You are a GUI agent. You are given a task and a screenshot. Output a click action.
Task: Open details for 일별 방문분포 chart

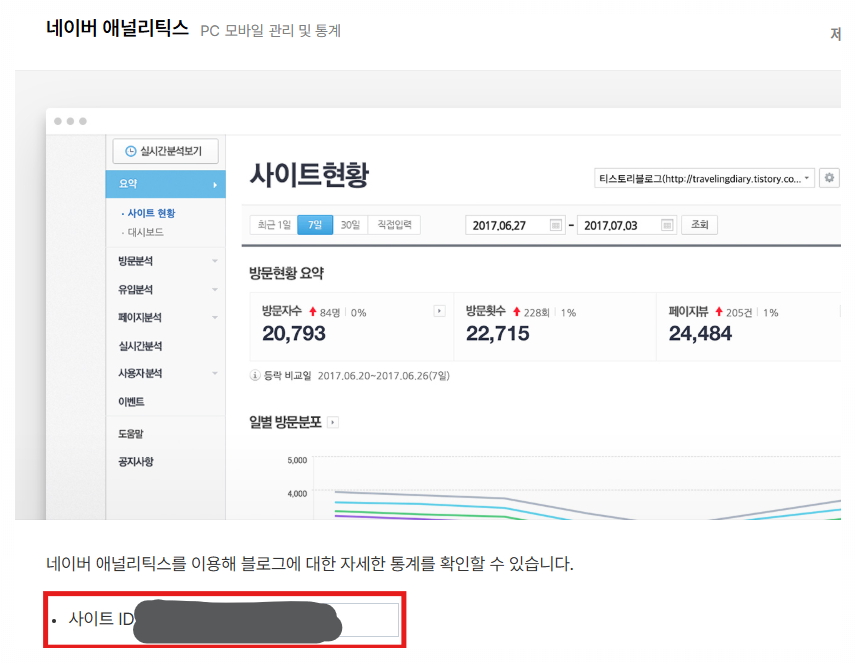[333, 421]
